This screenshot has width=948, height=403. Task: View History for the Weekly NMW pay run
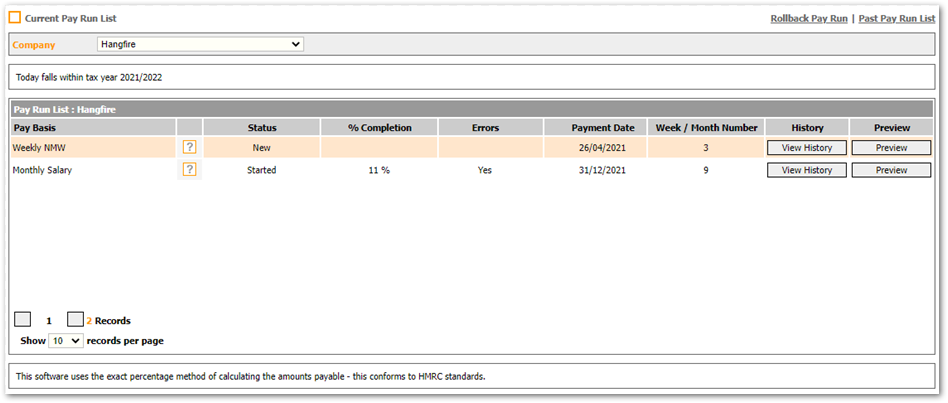pos(806,147)
